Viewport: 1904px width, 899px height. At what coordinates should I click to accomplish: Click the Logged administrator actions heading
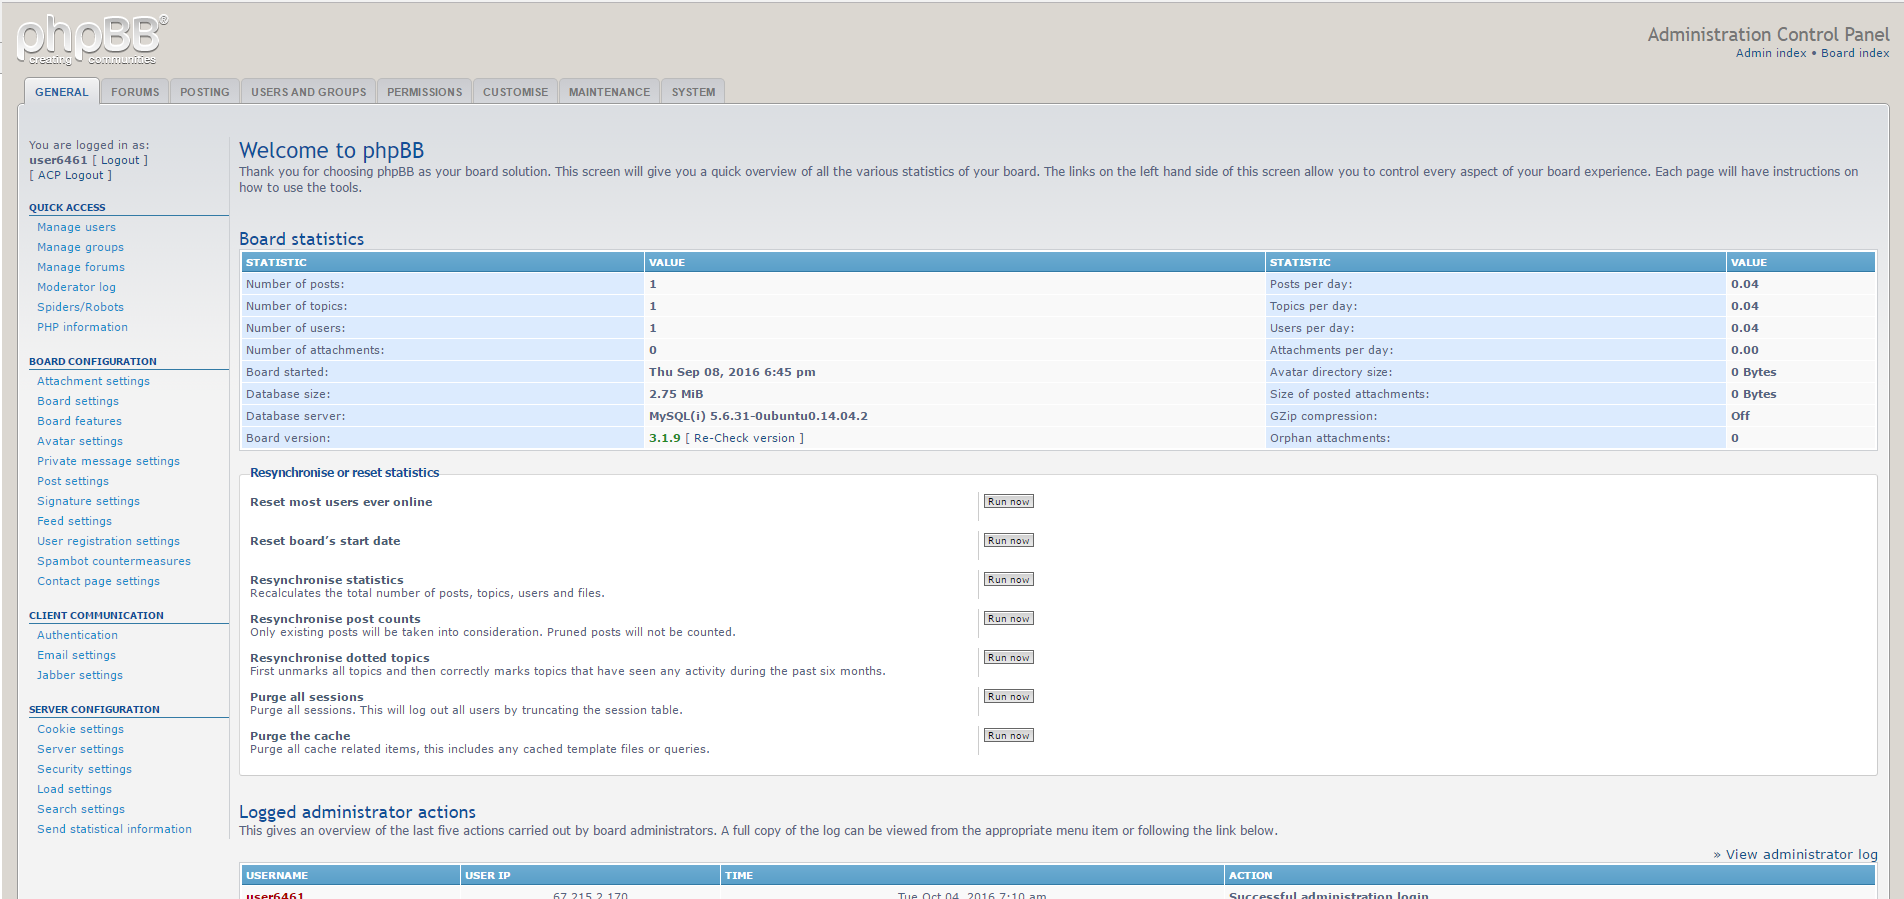[x=357, y=812]
